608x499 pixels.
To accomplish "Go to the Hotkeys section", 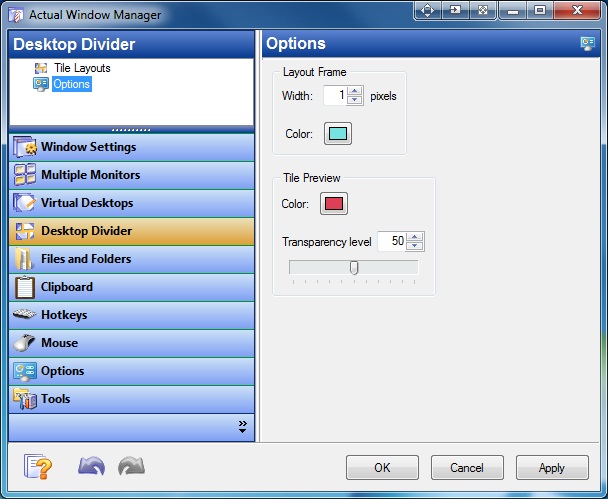I will pyautogui.click(x=131, y=315).
